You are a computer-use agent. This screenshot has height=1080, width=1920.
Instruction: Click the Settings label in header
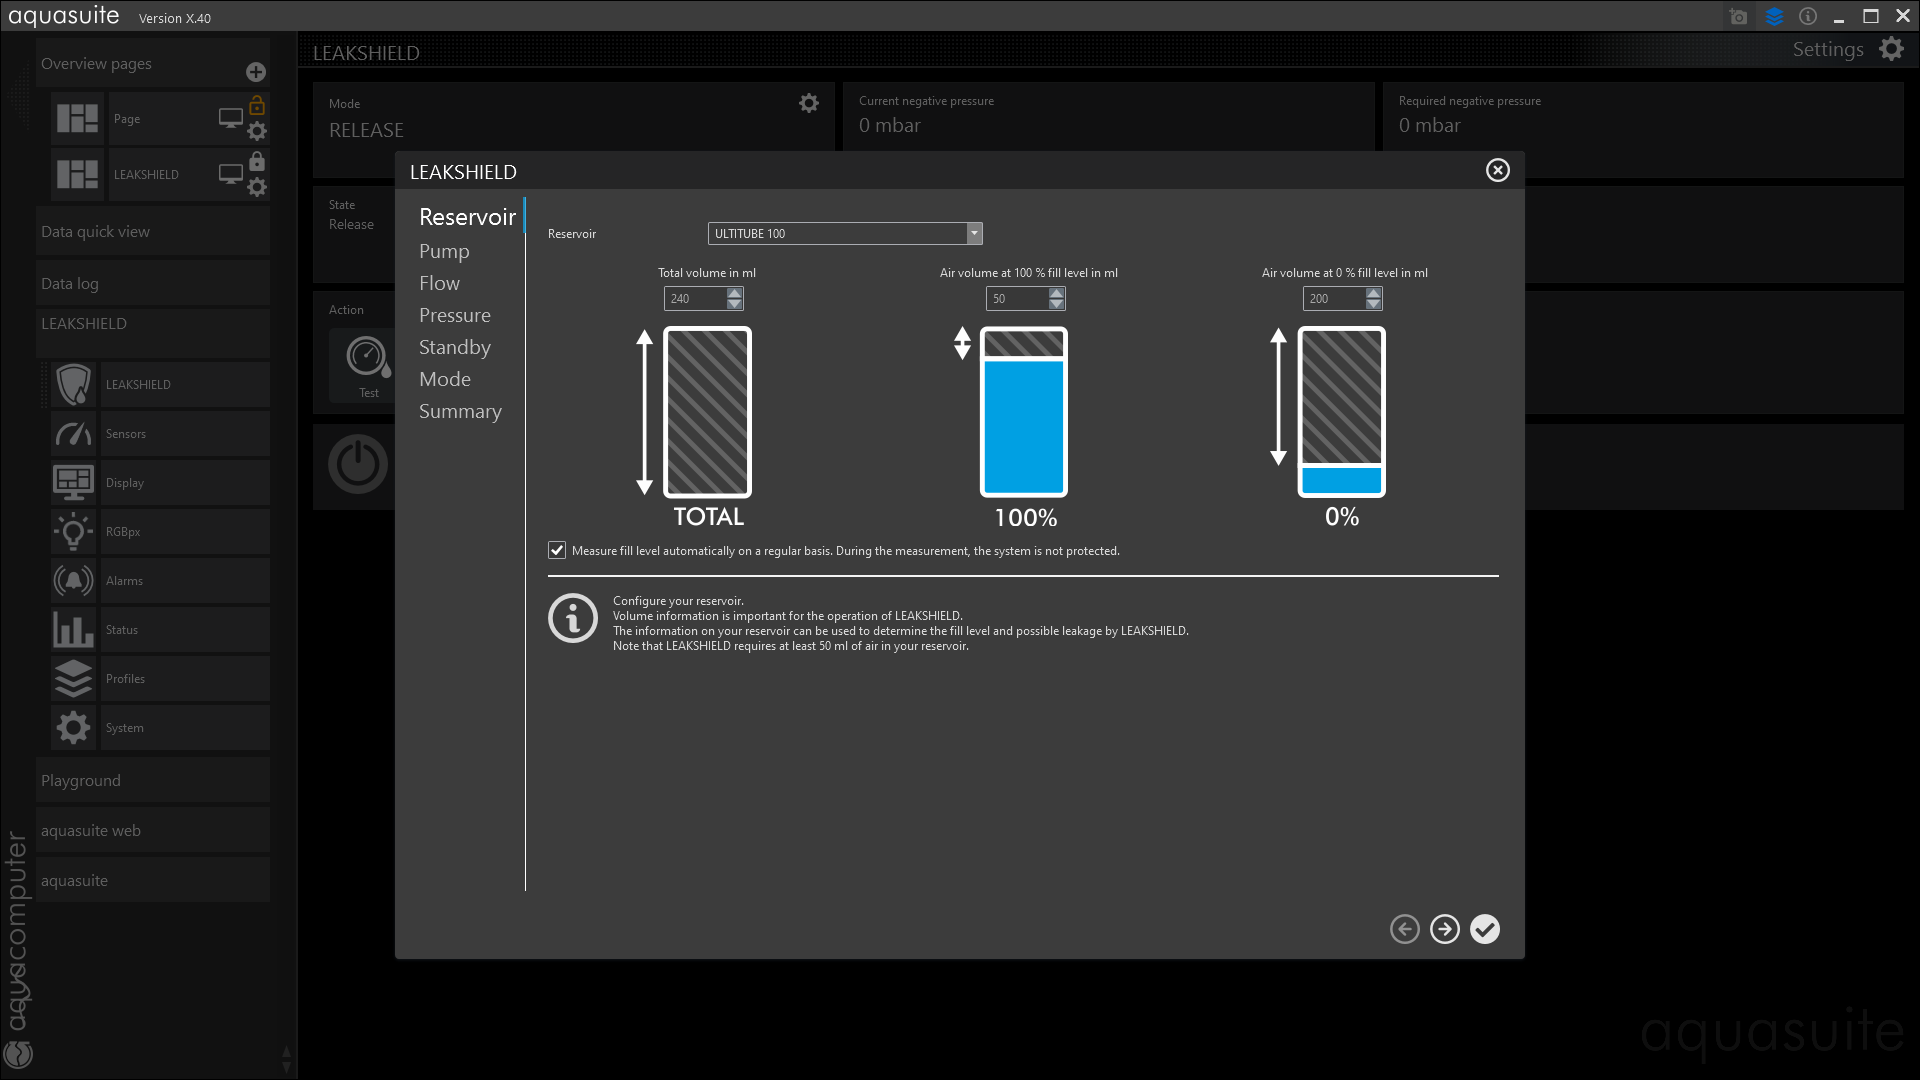1827,49
